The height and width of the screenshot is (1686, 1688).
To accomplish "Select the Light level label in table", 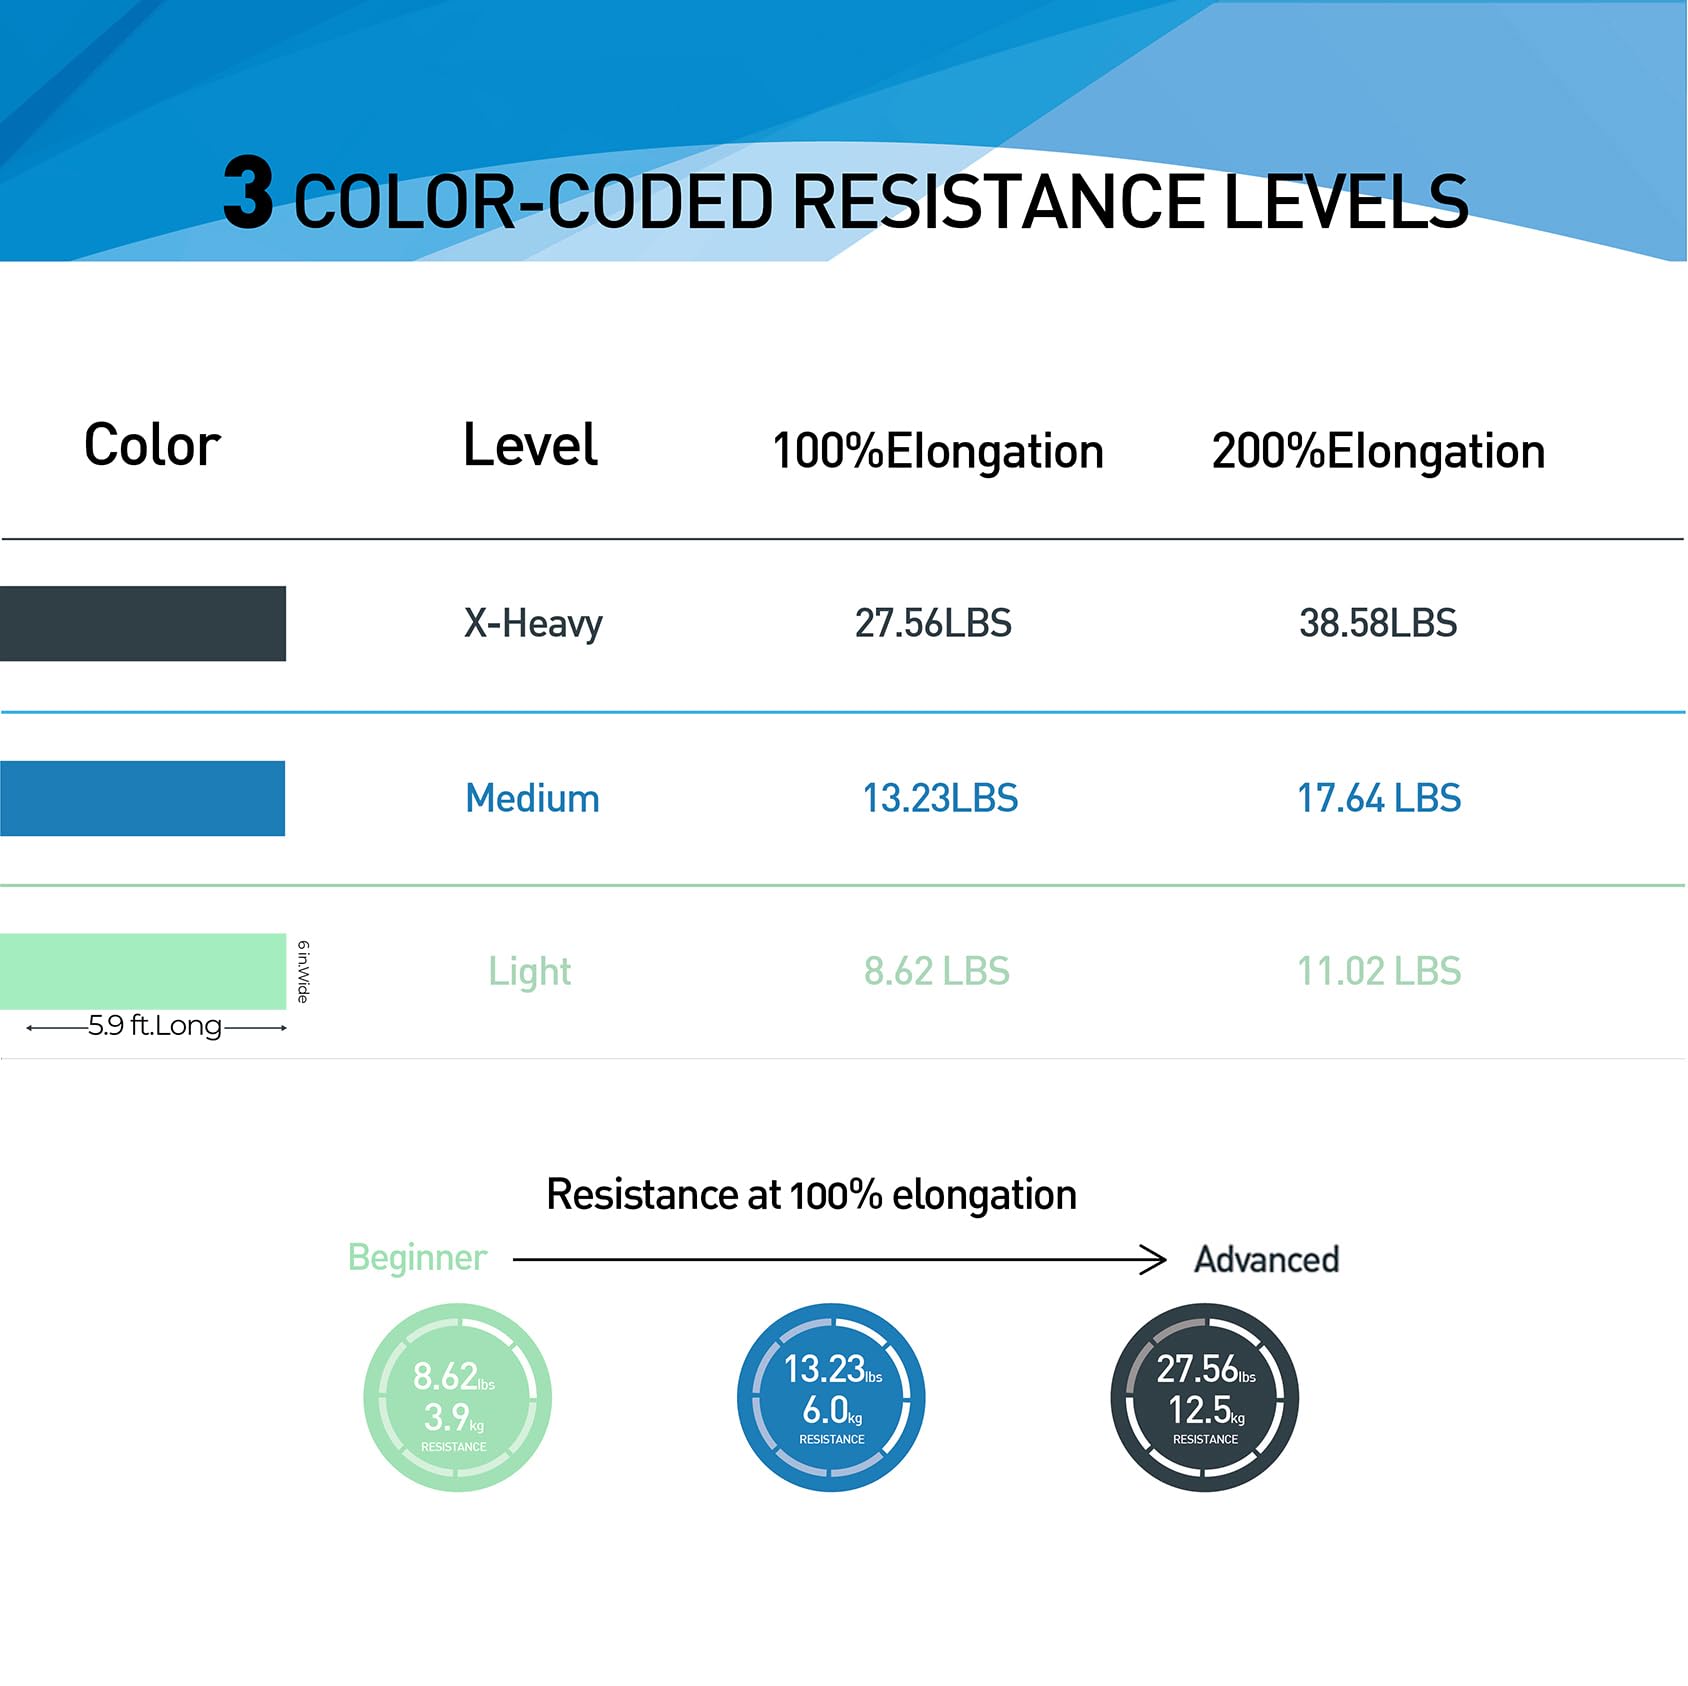I will [529, 971].
